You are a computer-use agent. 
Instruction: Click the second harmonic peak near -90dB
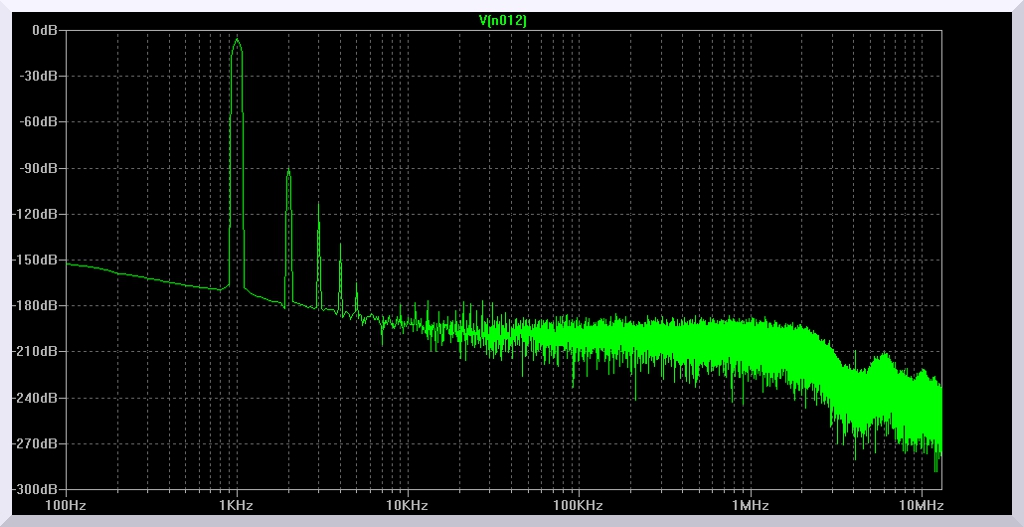click(288, 171)
